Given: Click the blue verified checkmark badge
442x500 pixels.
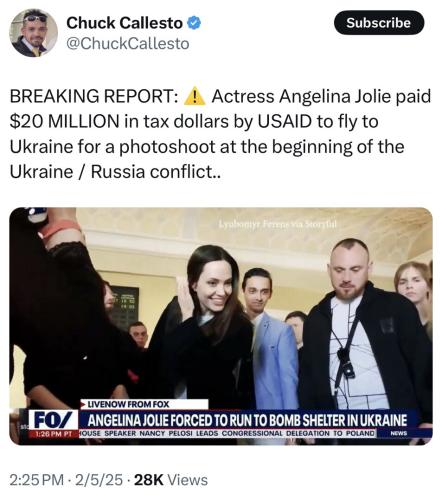Looking at the screenshot, I should [x=194, y=23].
